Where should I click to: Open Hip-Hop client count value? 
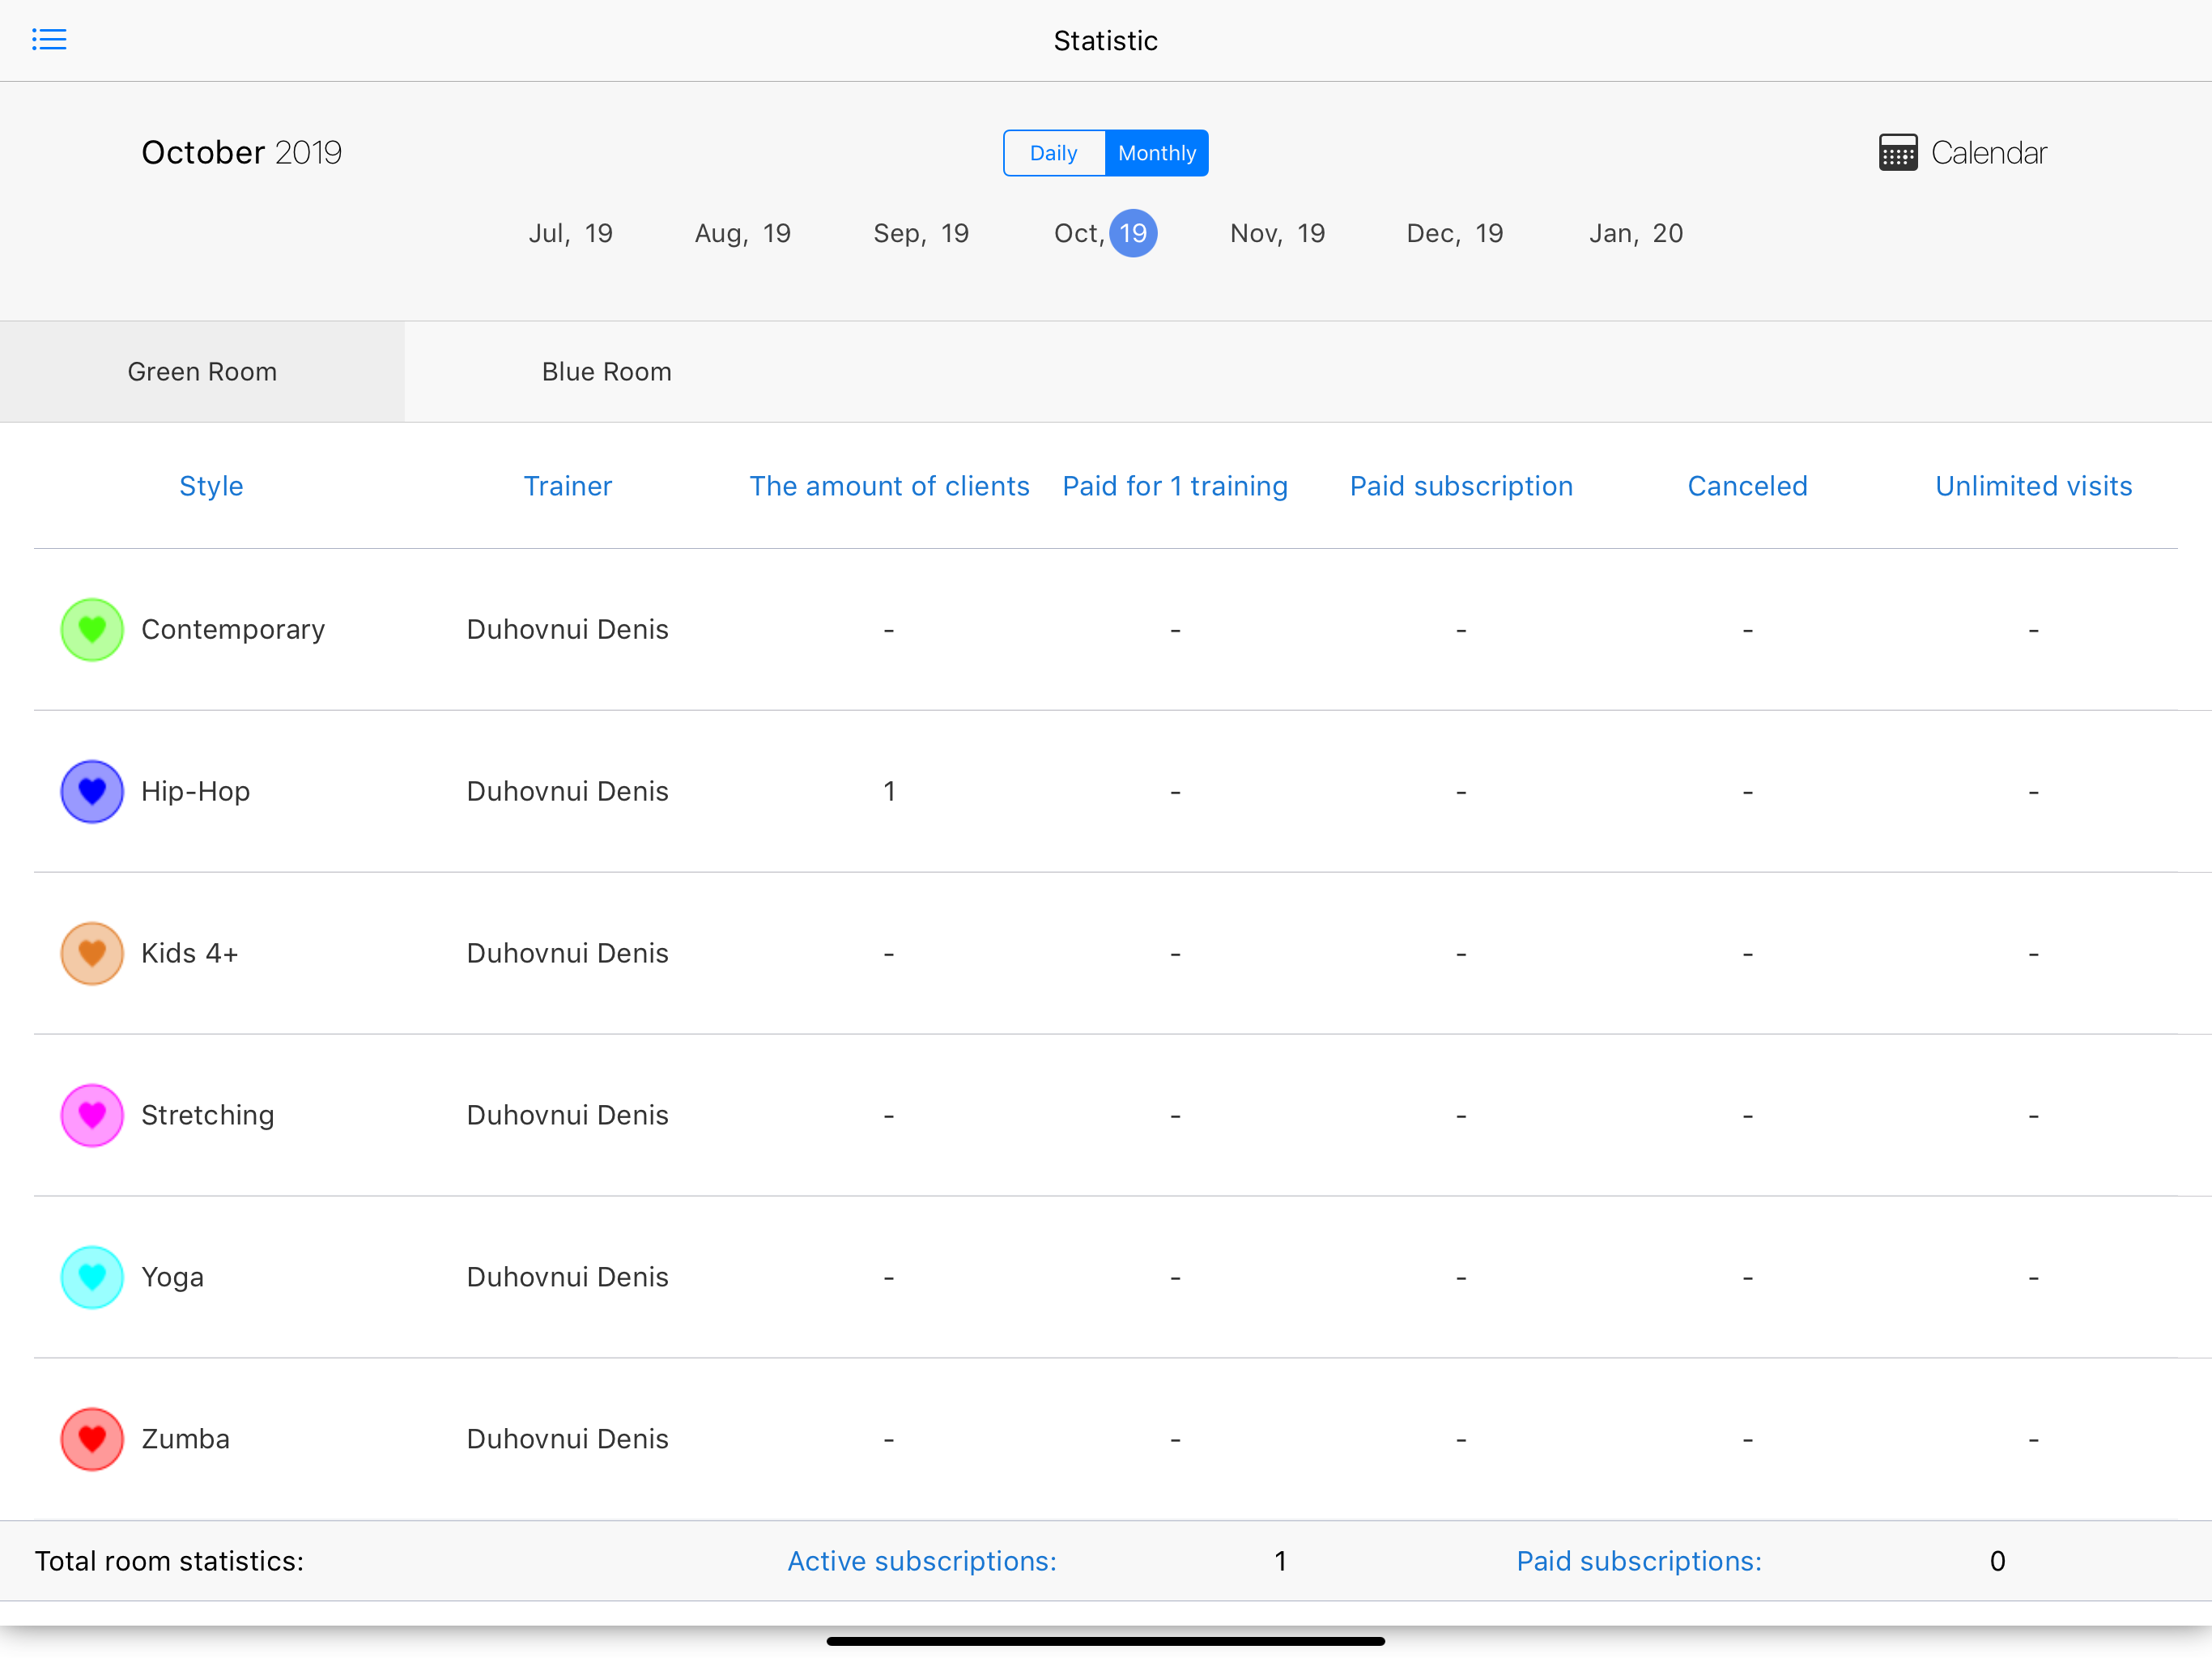click(x=889, y=792)
